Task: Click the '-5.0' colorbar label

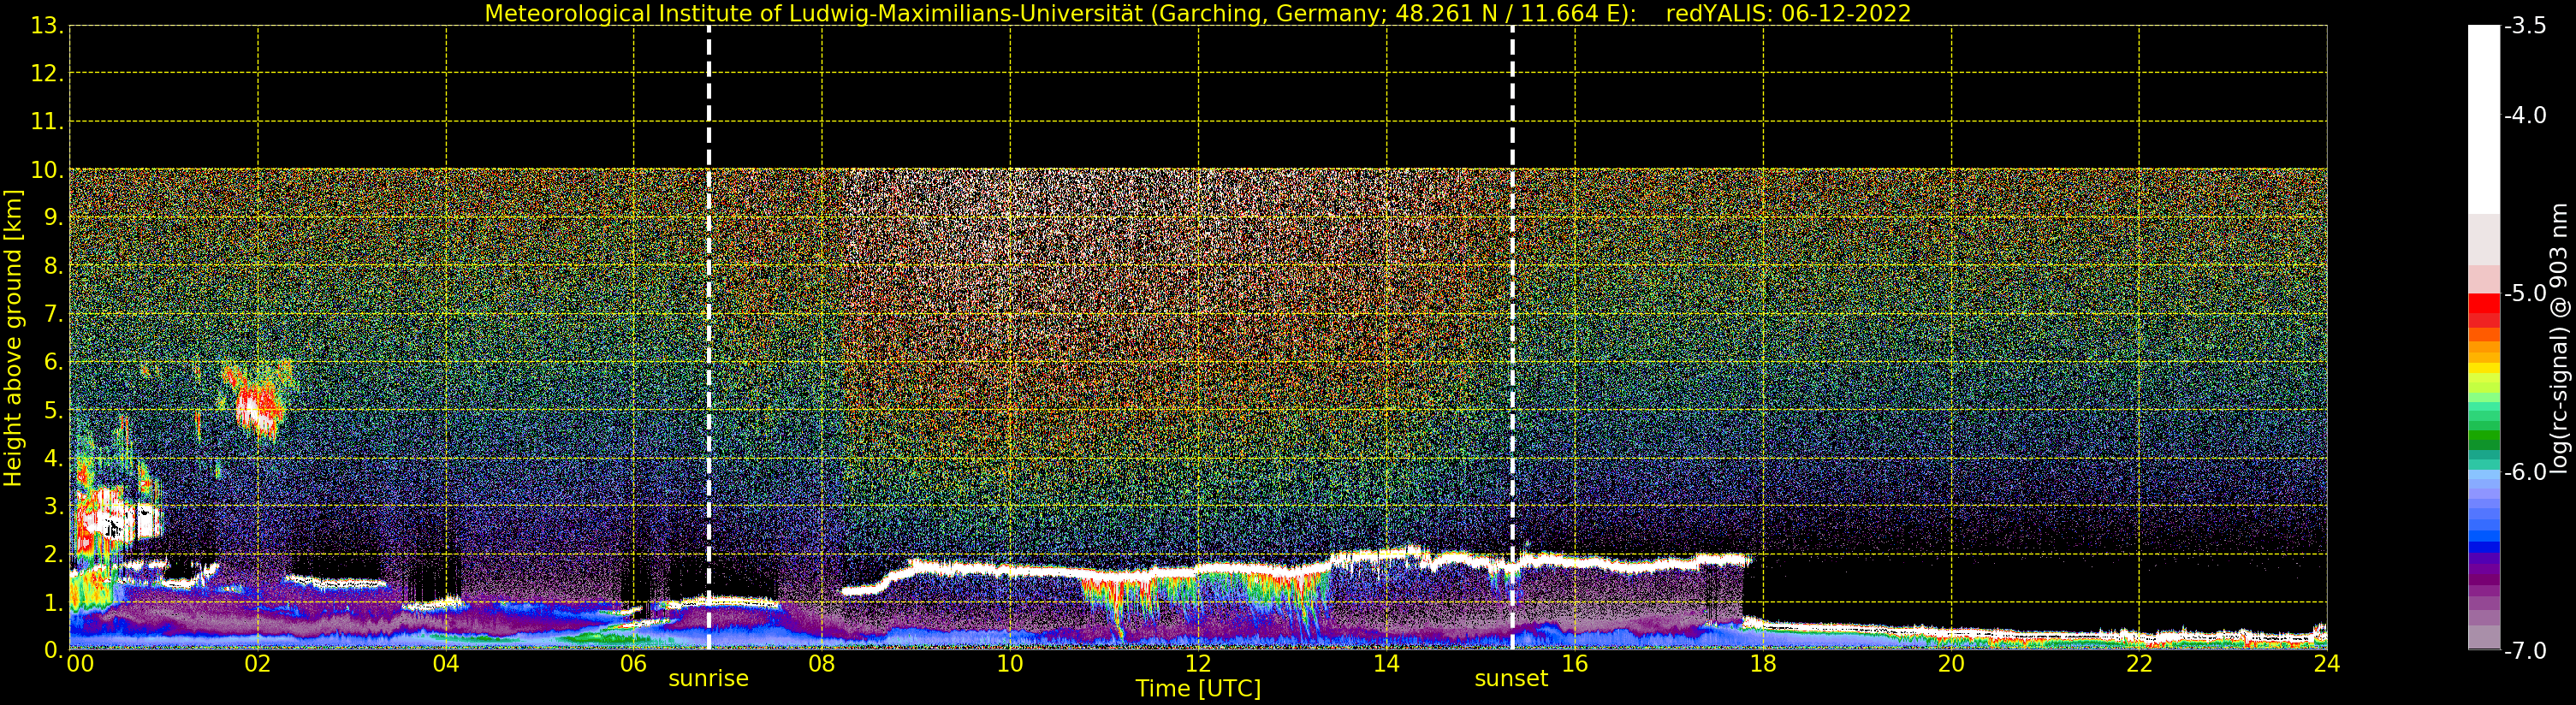Action: (x=2524, y=293)
